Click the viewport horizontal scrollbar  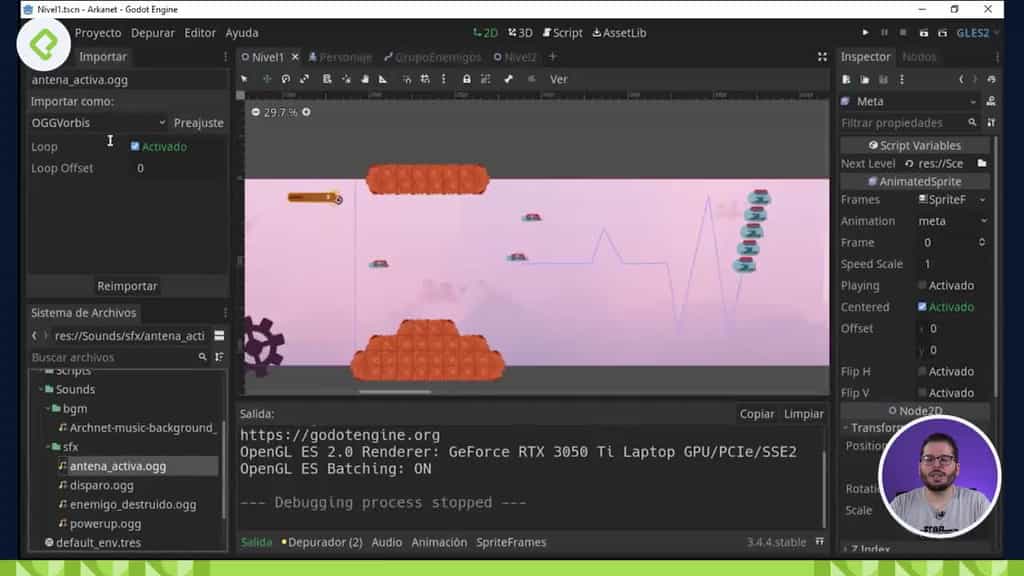pos(394,392)
